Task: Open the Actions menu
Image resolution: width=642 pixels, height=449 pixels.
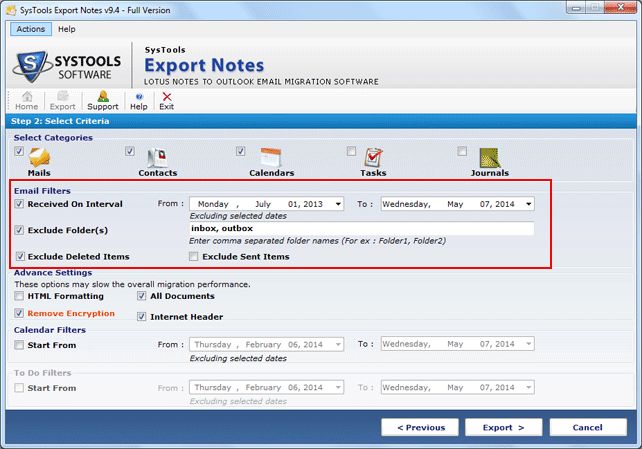Action: coord(31,29)
